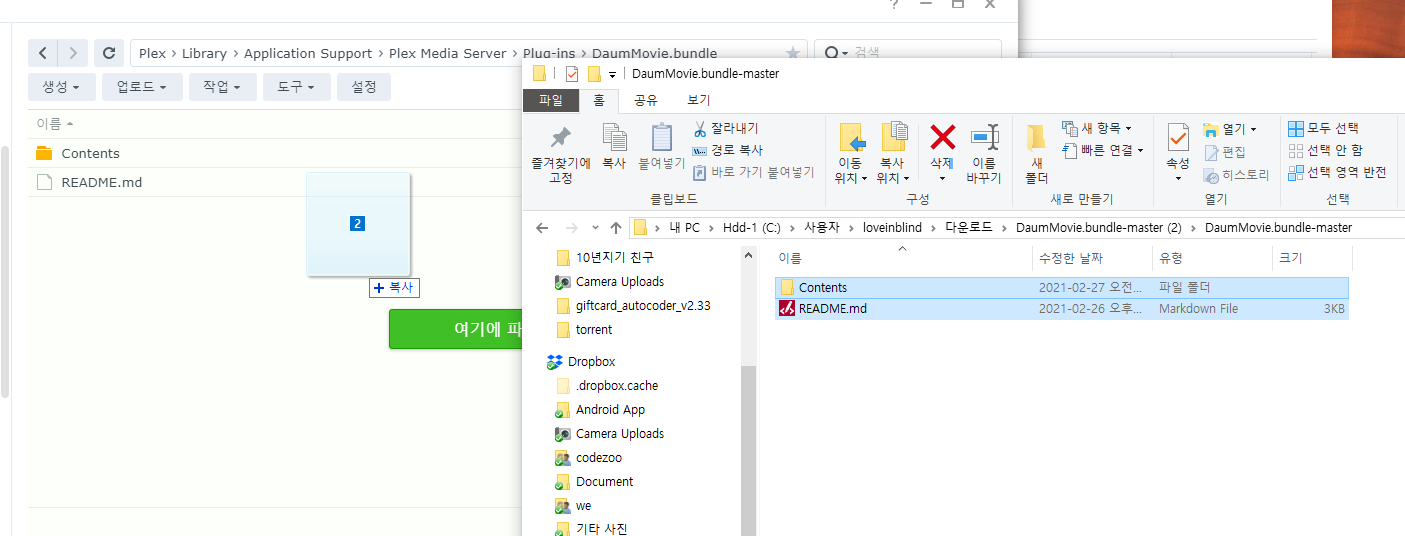Select torrent folder in navigation pane

[594, 329]
